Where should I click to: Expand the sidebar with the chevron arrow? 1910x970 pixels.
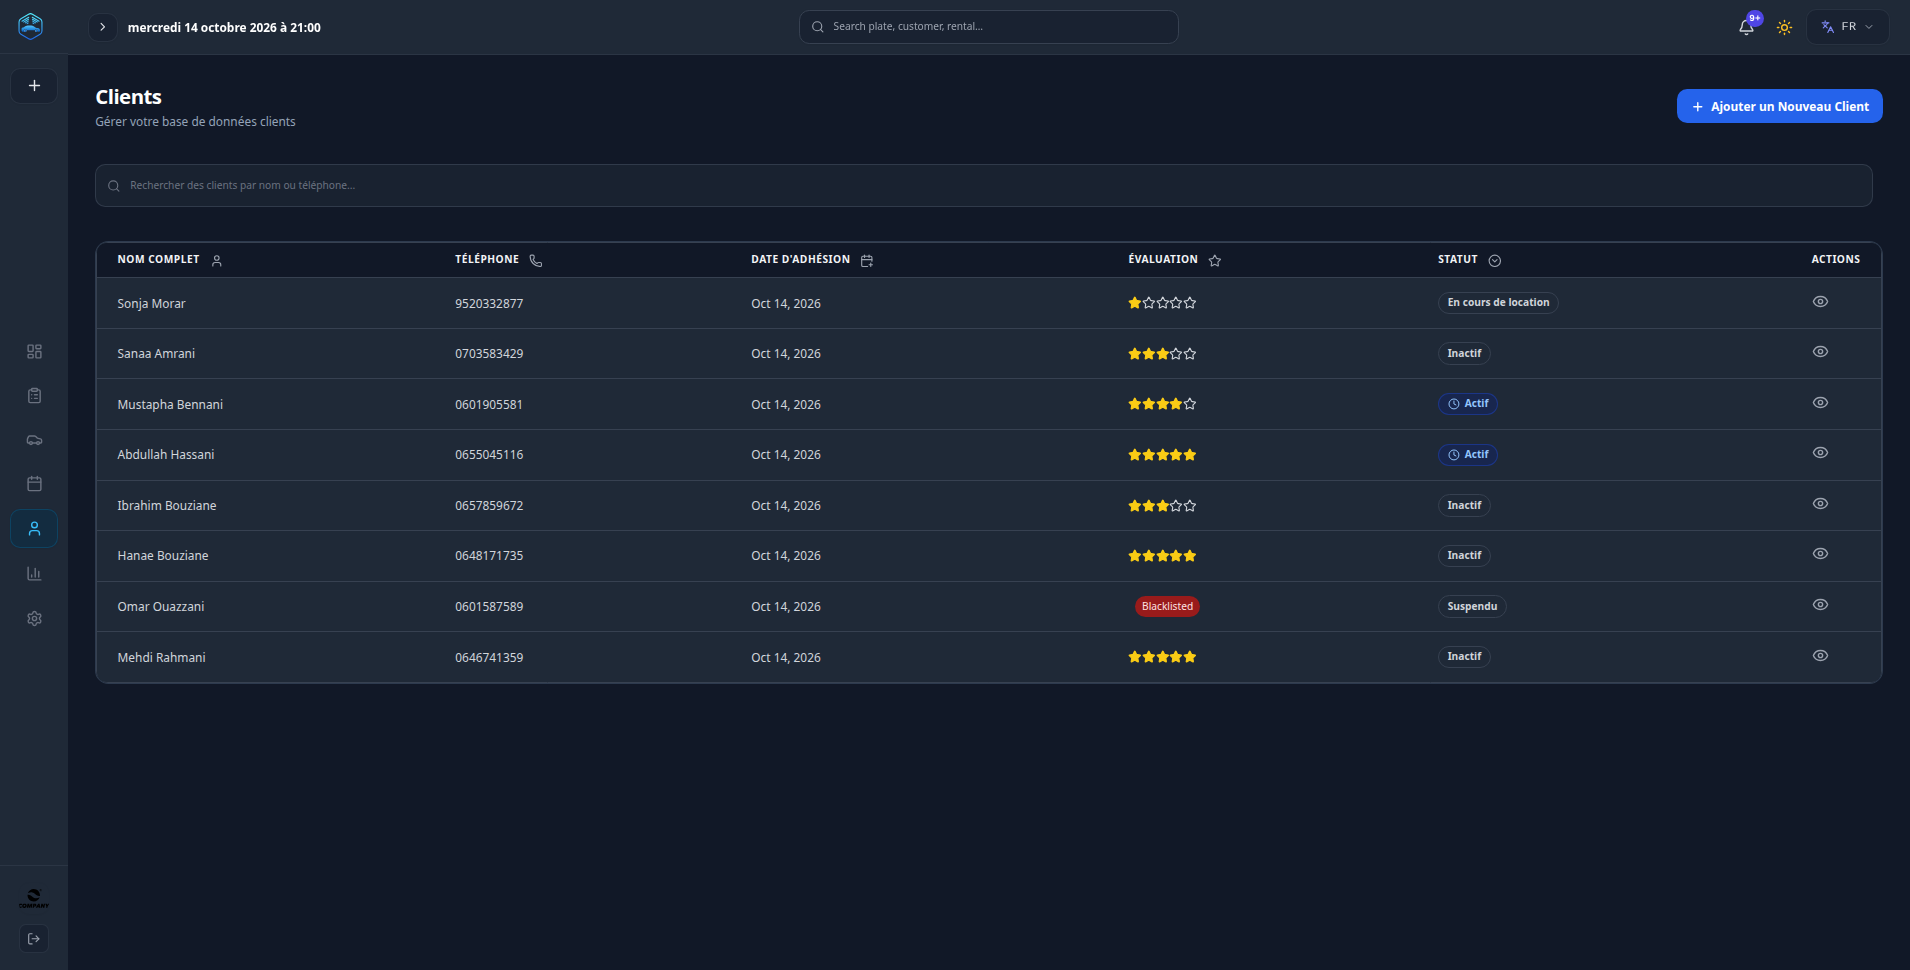tap(102, 27)
